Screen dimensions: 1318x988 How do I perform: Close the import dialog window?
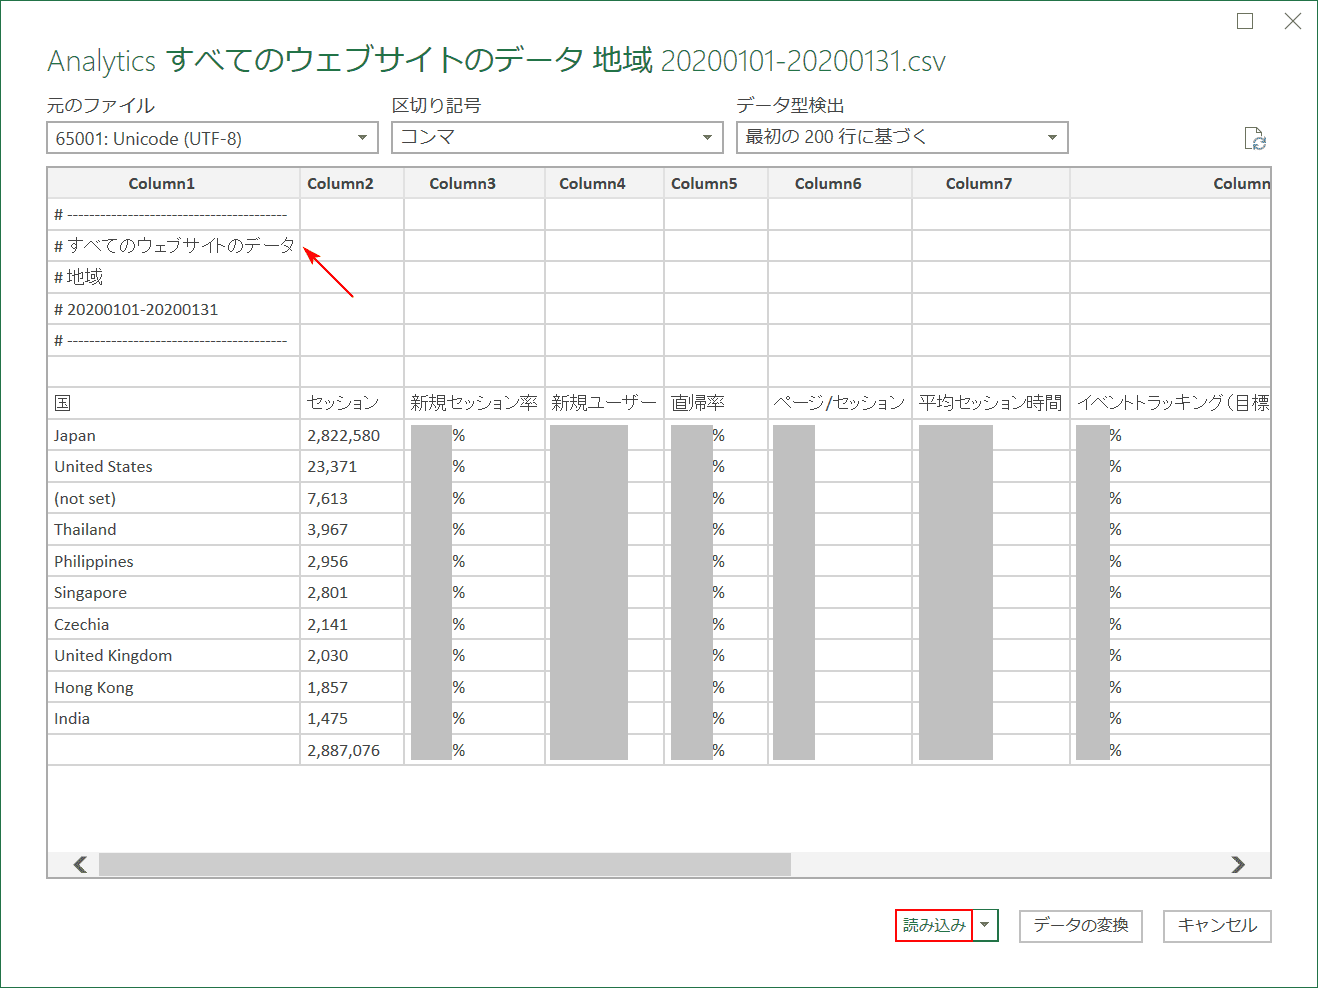point(1293,21)
